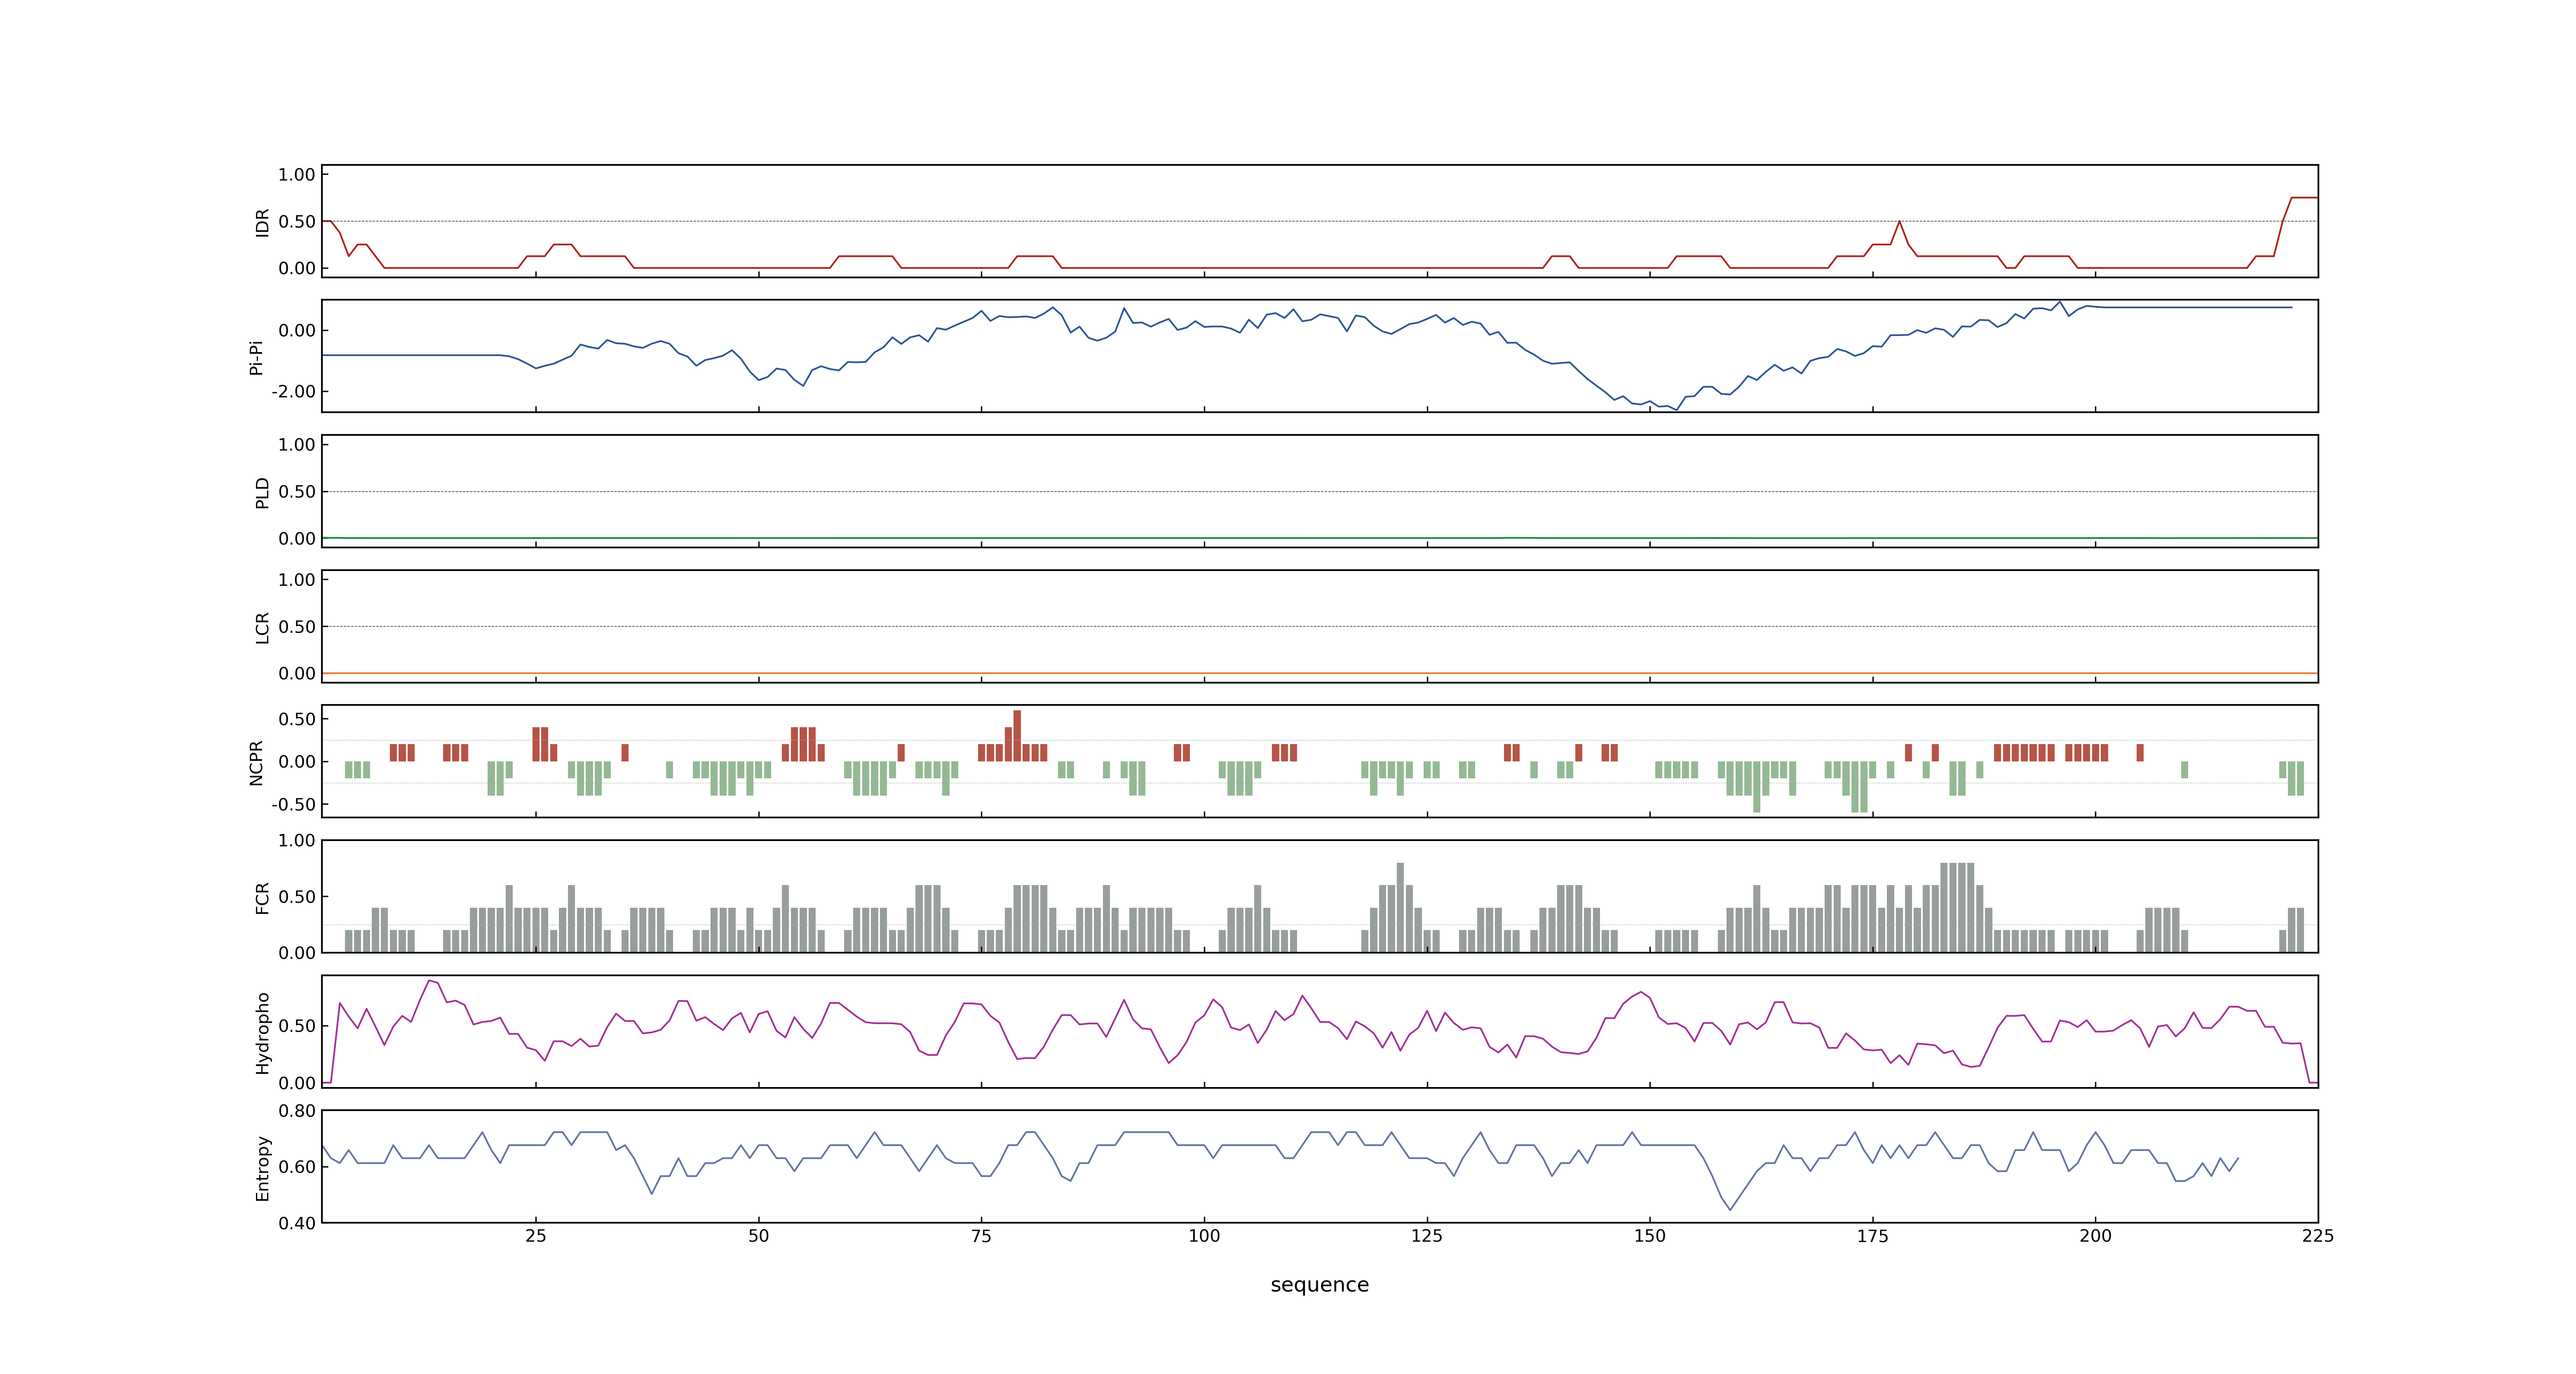2576x1374 pixels.
Task: Click the IDR peak near residue 178
Action: (x=1899, y=222)
